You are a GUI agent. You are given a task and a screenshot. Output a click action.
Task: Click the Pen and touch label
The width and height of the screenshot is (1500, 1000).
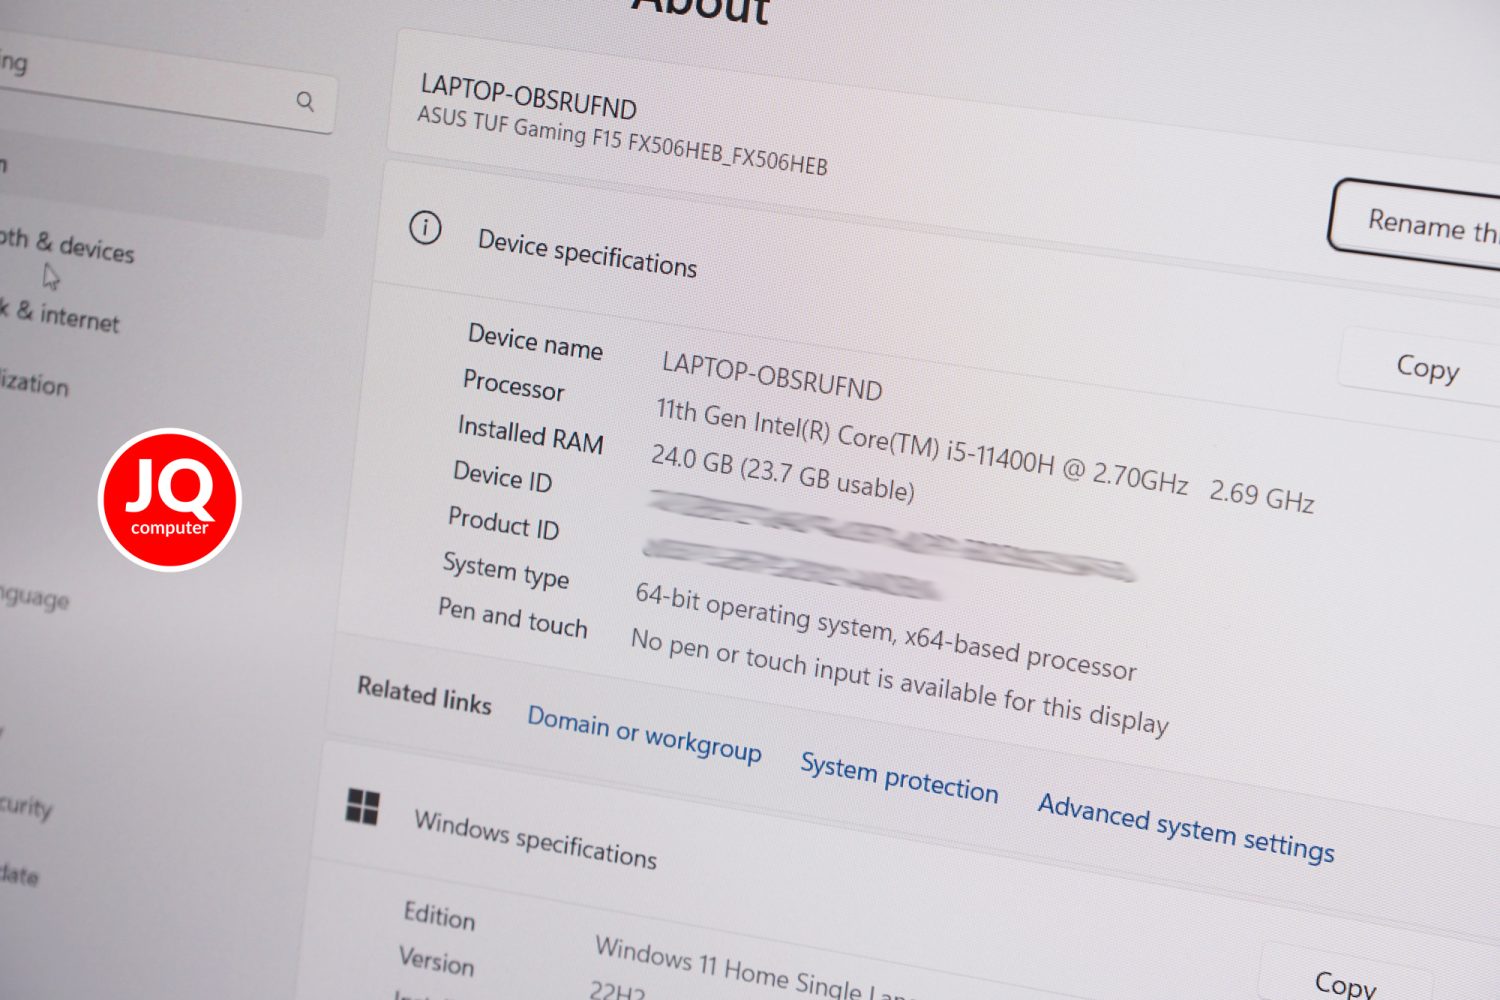pyautogui.click(x=512, y=617)
